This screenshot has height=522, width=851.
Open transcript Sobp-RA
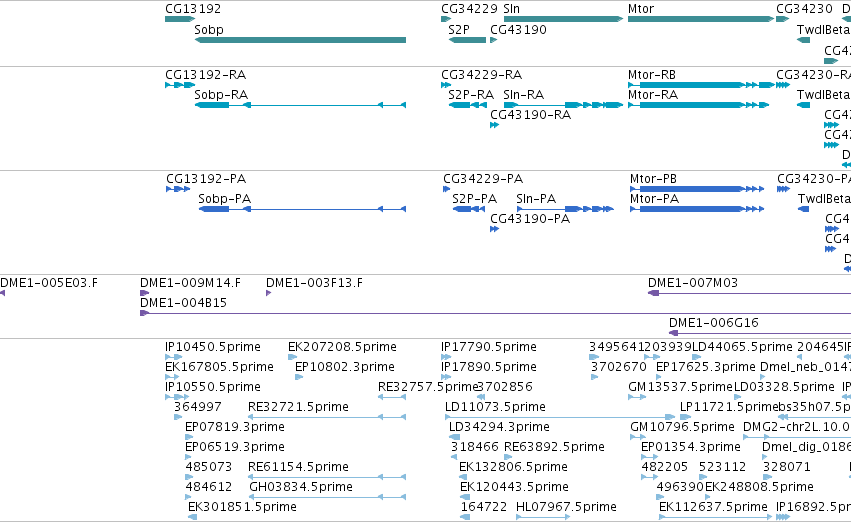(x=221, y=95)
